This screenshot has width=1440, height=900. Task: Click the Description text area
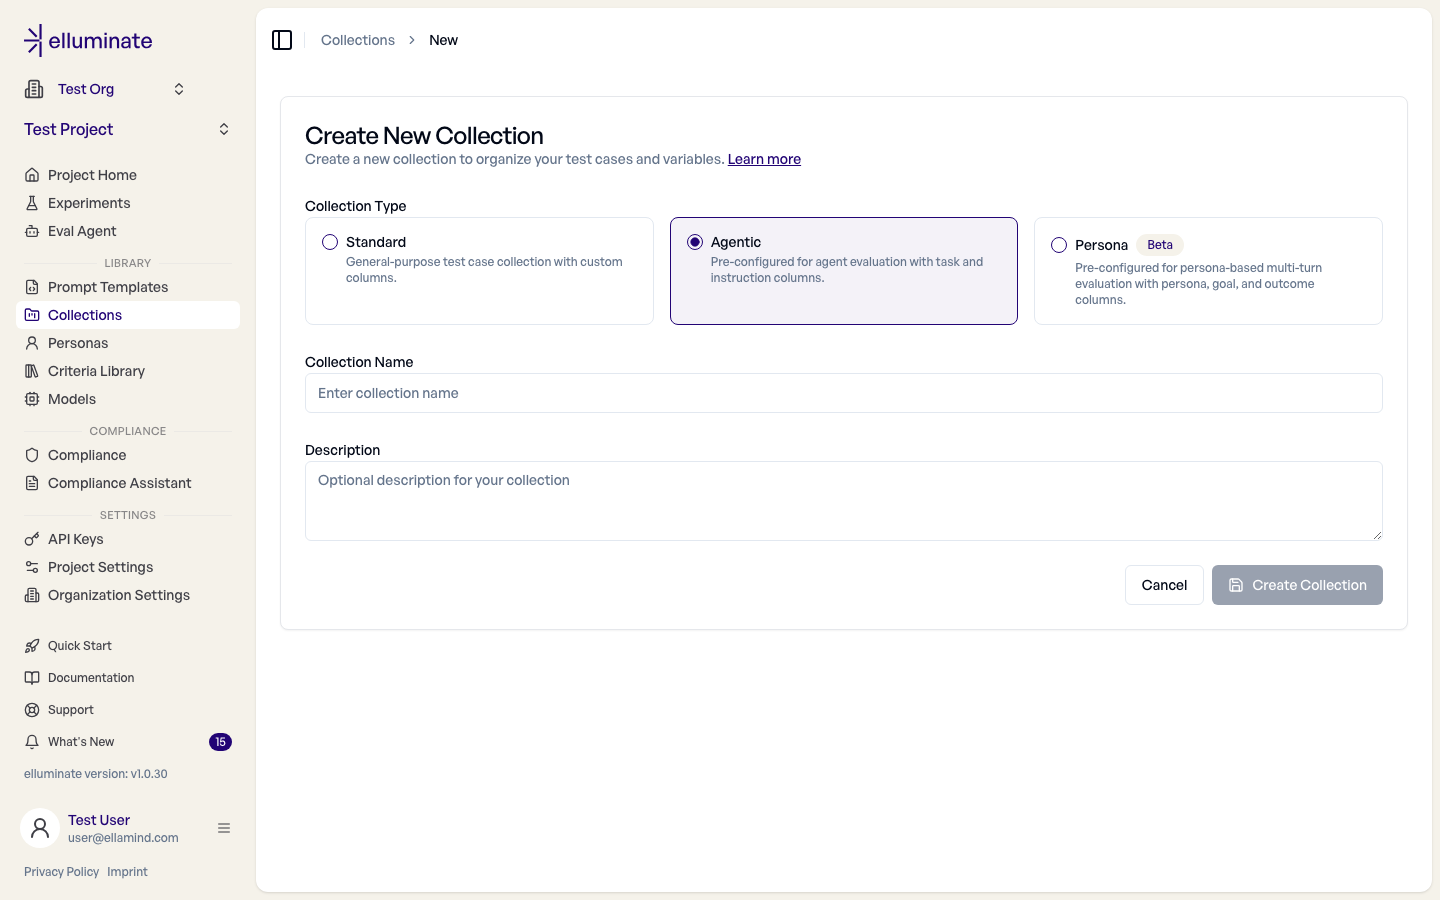click(844, 501)
